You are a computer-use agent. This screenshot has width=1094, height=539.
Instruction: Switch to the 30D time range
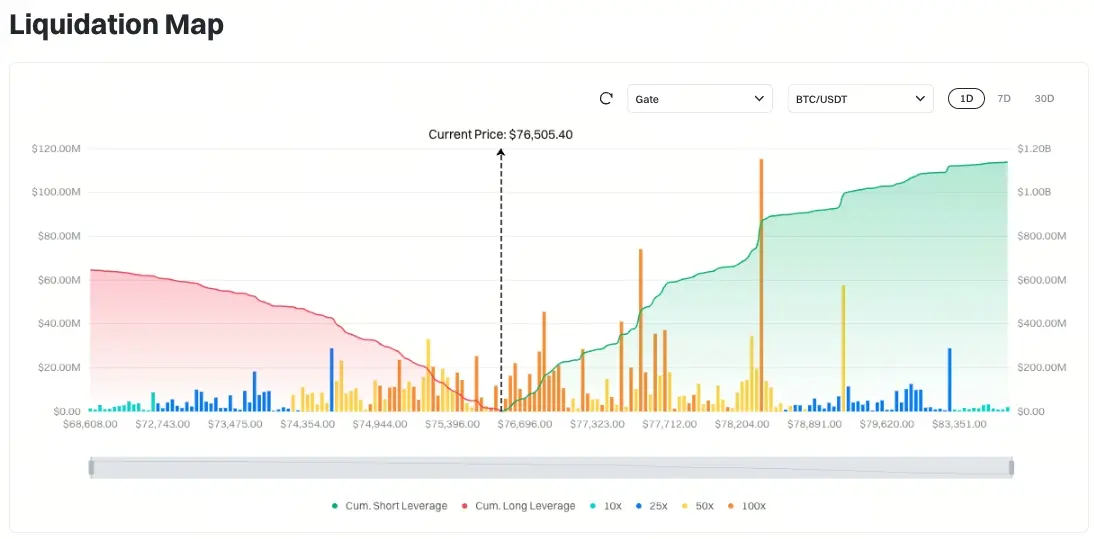(1044, 98)
